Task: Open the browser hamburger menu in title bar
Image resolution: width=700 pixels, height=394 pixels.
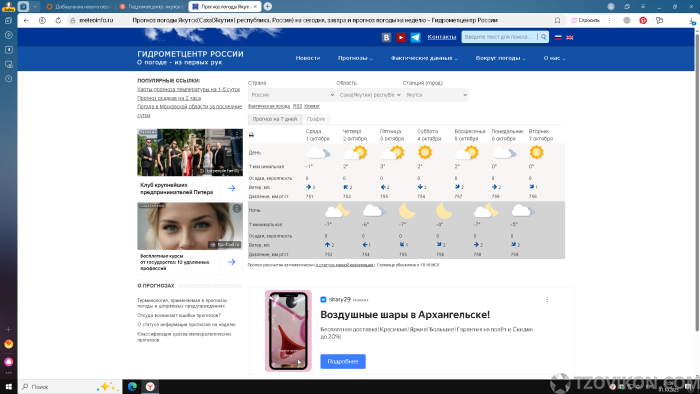Action: [x=643, y=6]
